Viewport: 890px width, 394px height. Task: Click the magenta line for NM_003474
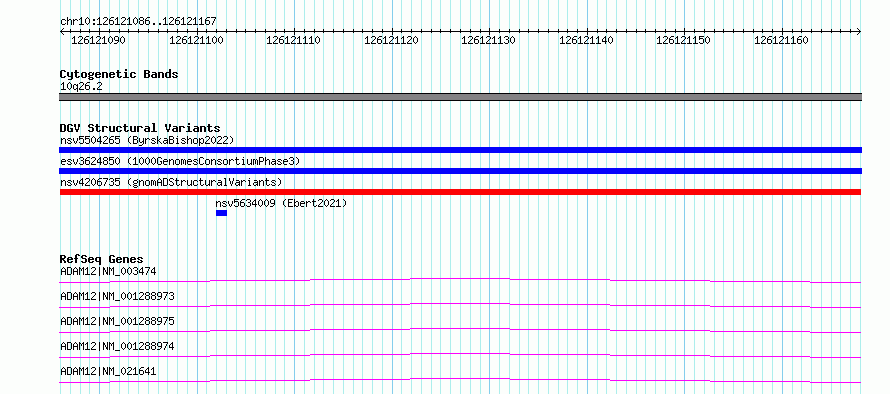pyautogui.click(x=460, y=280)
